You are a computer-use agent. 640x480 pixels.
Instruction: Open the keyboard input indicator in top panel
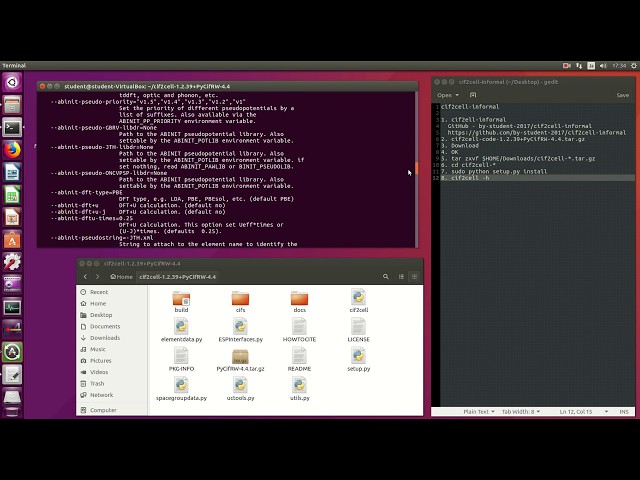[591, 66]
